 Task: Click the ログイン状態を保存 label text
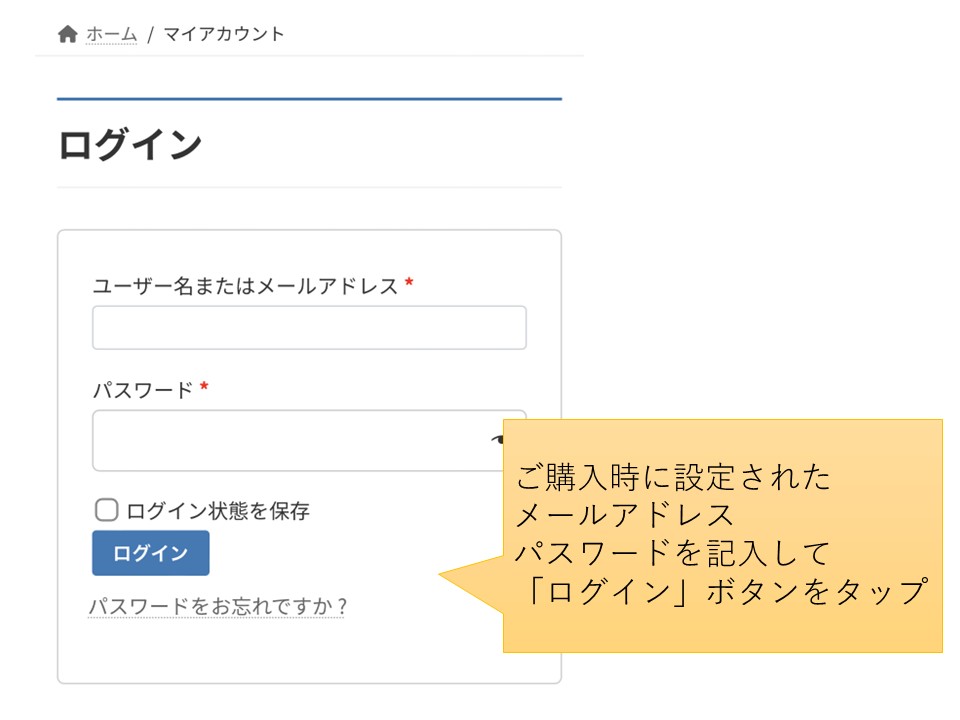click(x=218, y=511)
